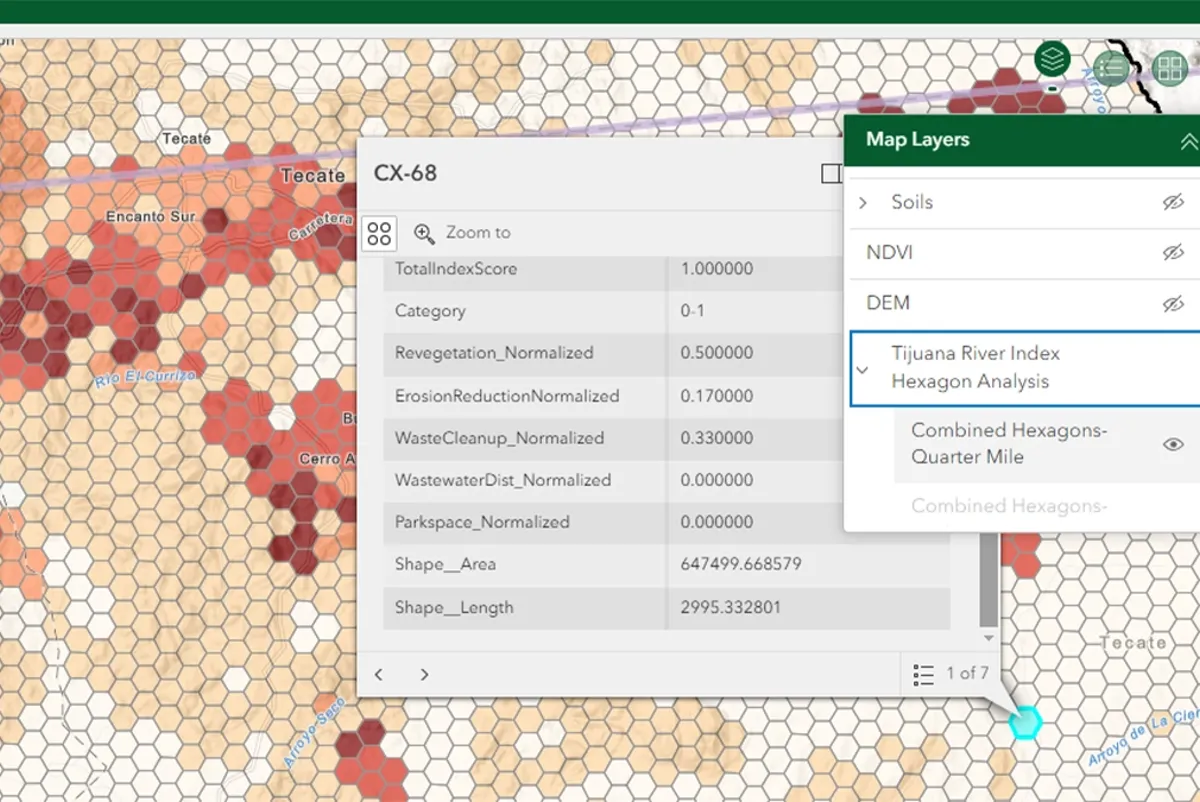Select the Zoom to magnifier icon

coord(424,233)
